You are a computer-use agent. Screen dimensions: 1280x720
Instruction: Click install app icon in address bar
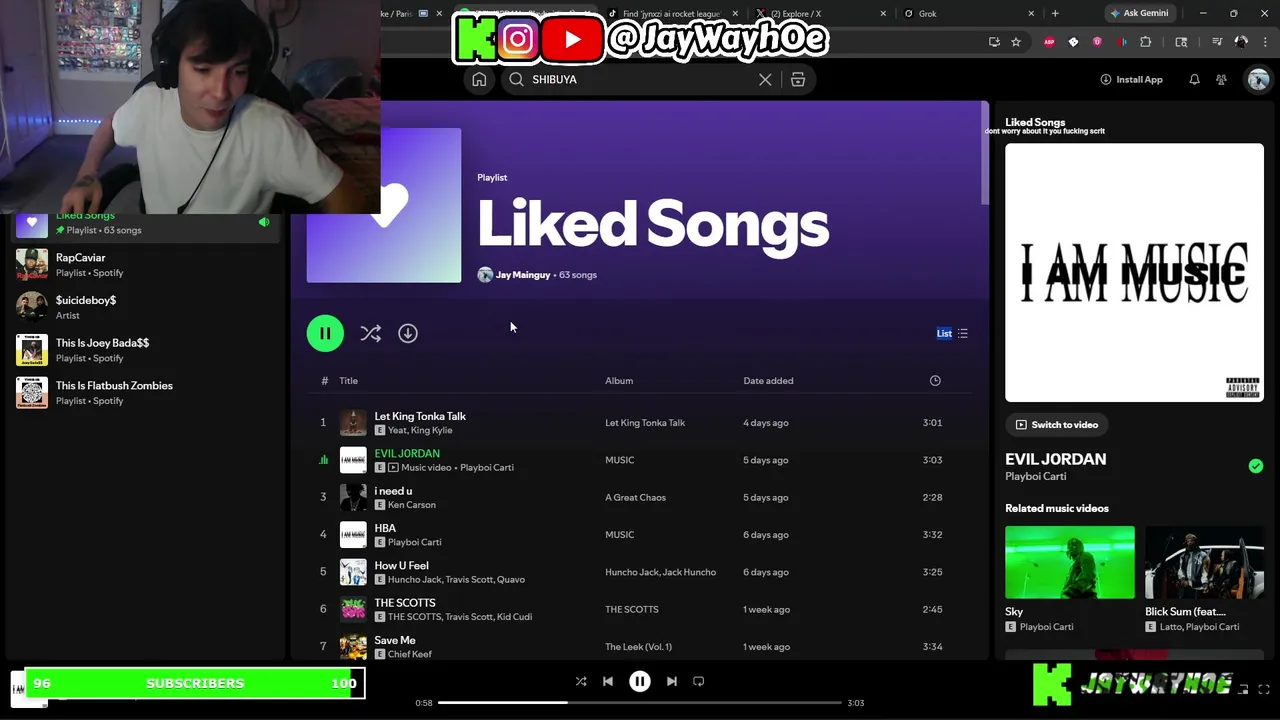[x=994, y=42]
